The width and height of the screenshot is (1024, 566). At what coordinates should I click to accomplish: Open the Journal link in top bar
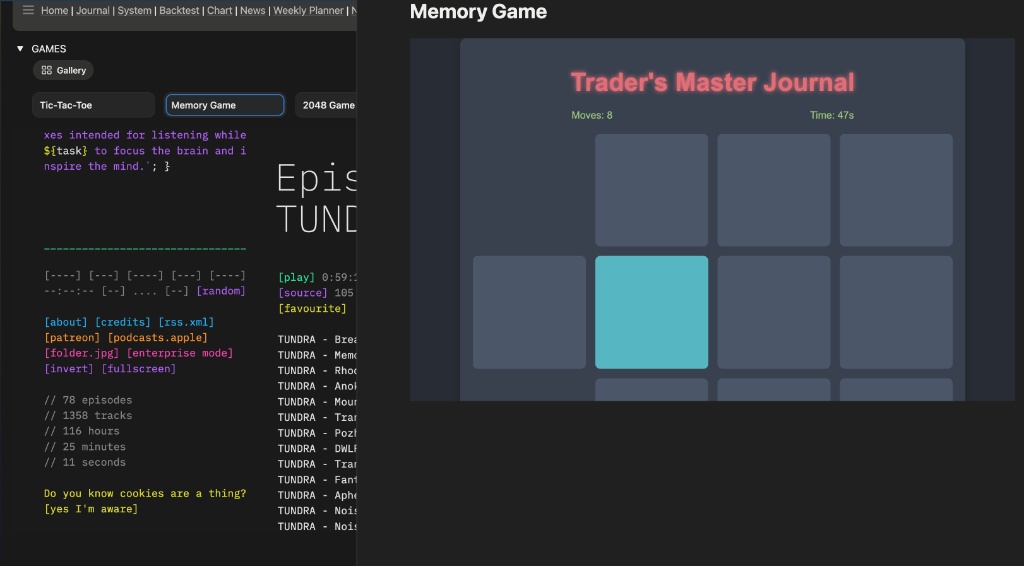tap(93, 10)
